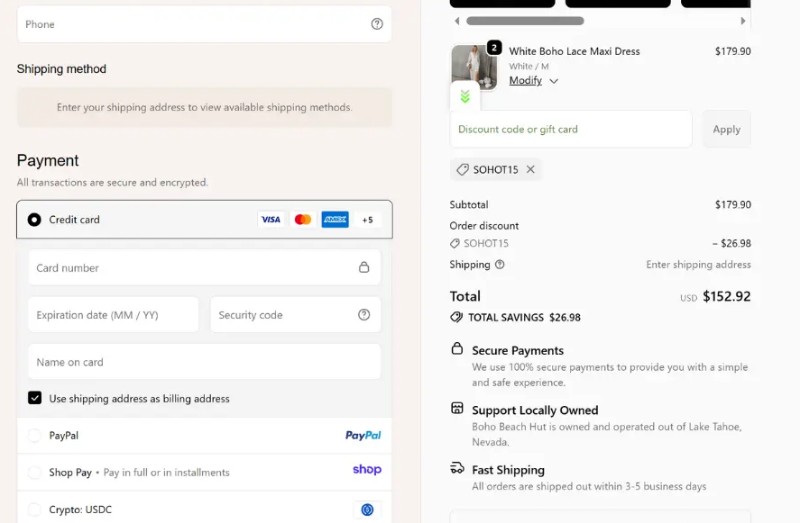Select the Credit card payment option
Viewport: 800px width, 523px height.
34,219
